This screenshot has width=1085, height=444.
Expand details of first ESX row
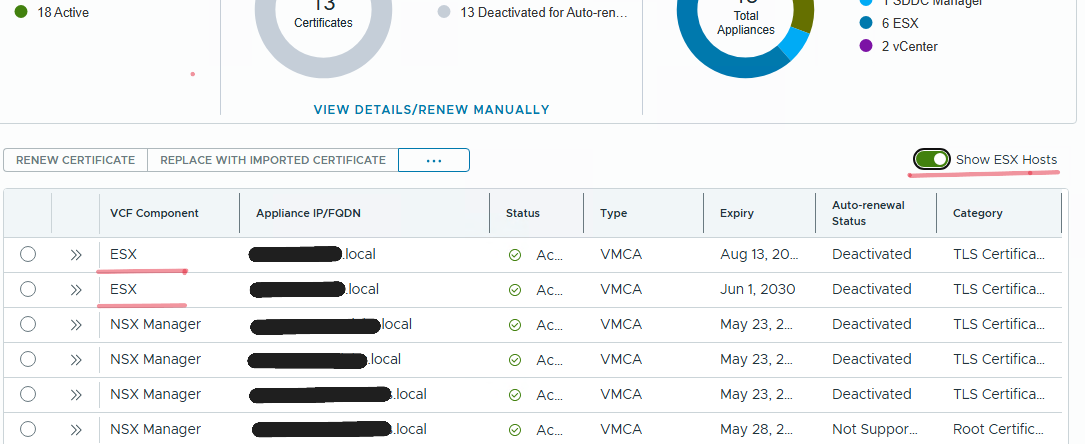(x=76, y=255)
